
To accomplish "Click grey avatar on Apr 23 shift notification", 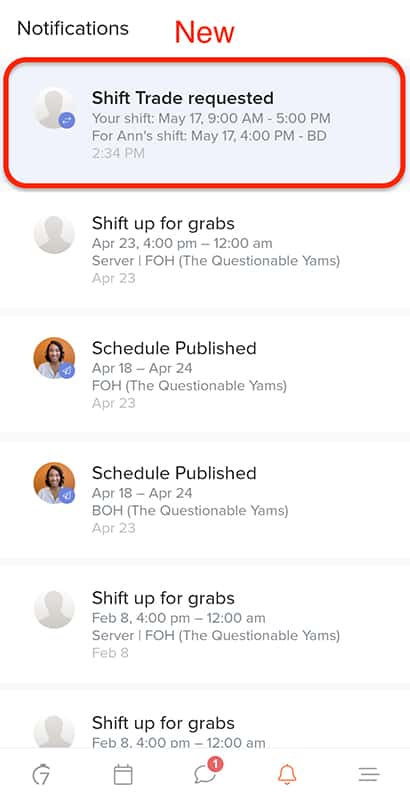I will tap(54, 234).
